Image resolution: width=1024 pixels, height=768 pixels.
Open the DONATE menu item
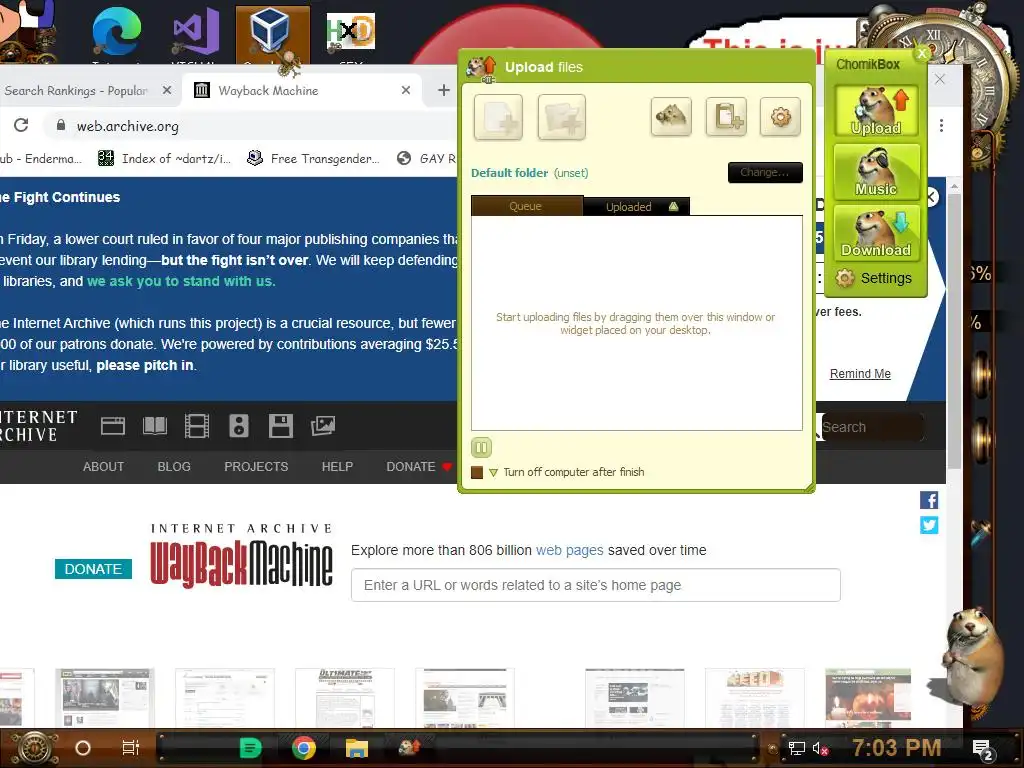[x=419, y=466]
